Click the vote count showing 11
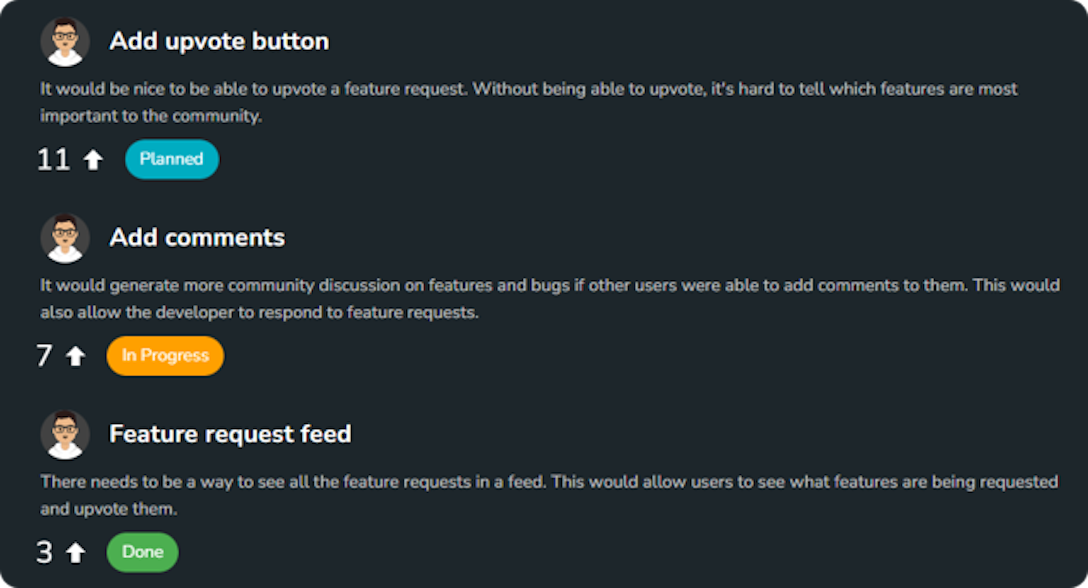The width and height of the screenshot is (1088, 588). click(x=53, y=159)
